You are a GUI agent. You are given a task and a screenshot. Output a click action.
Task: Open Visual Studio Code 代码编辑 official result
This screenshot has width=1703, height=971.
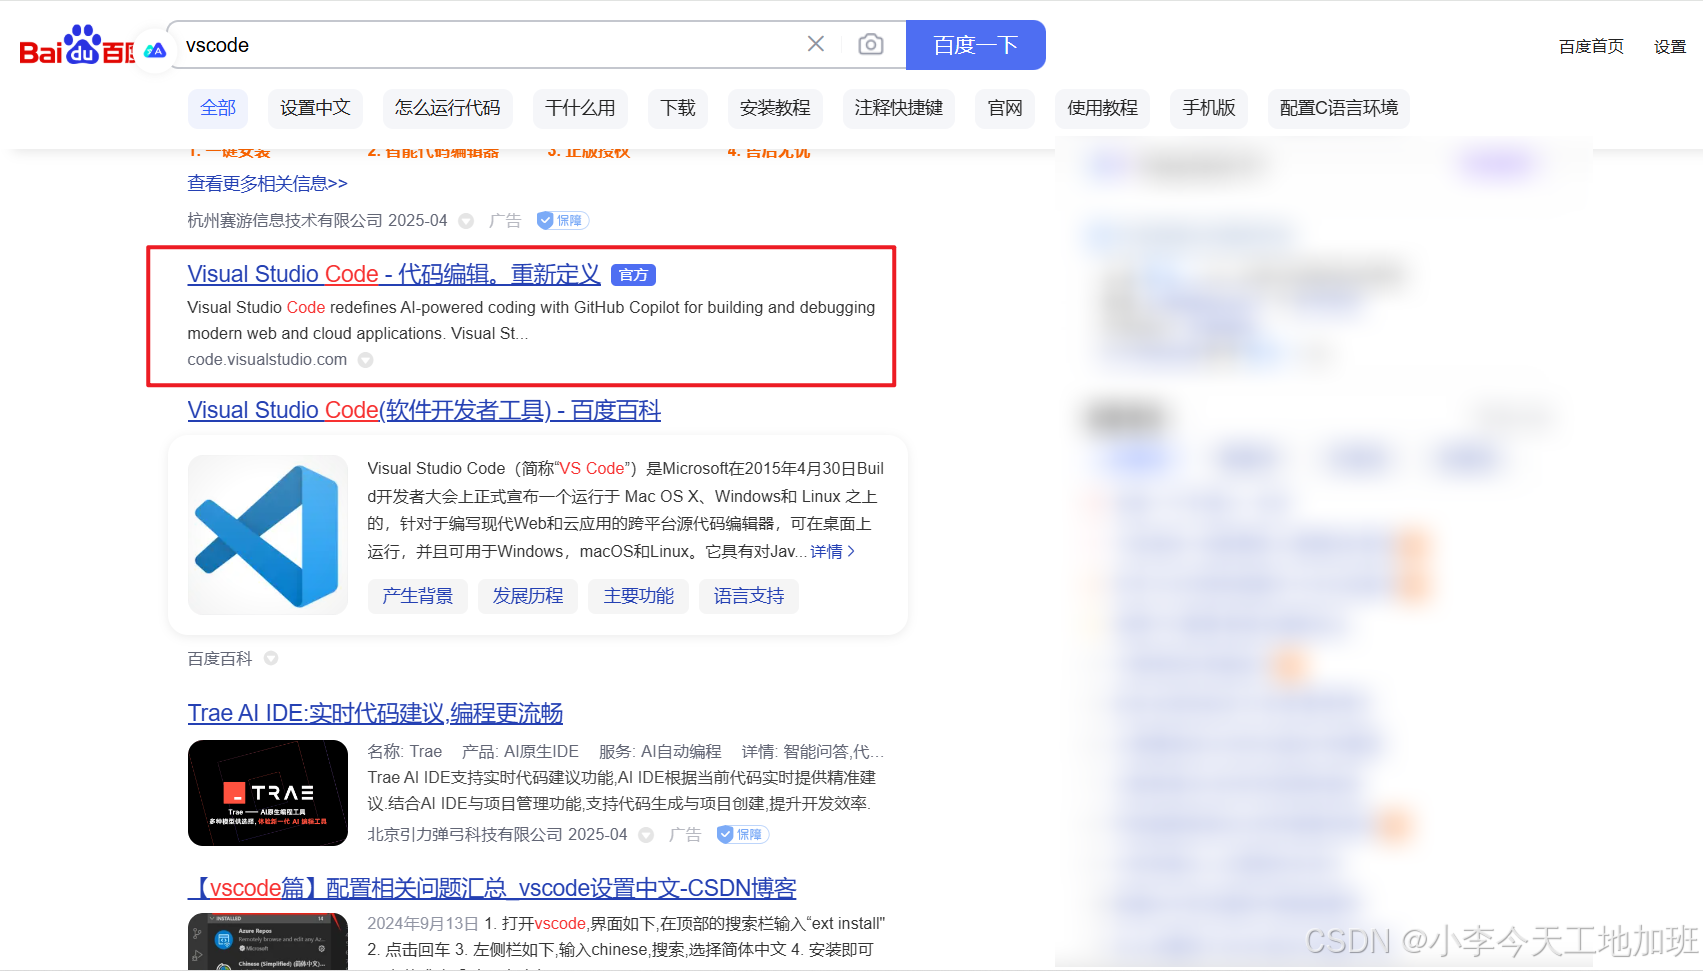pyautogui.click(x=394, y=274)
